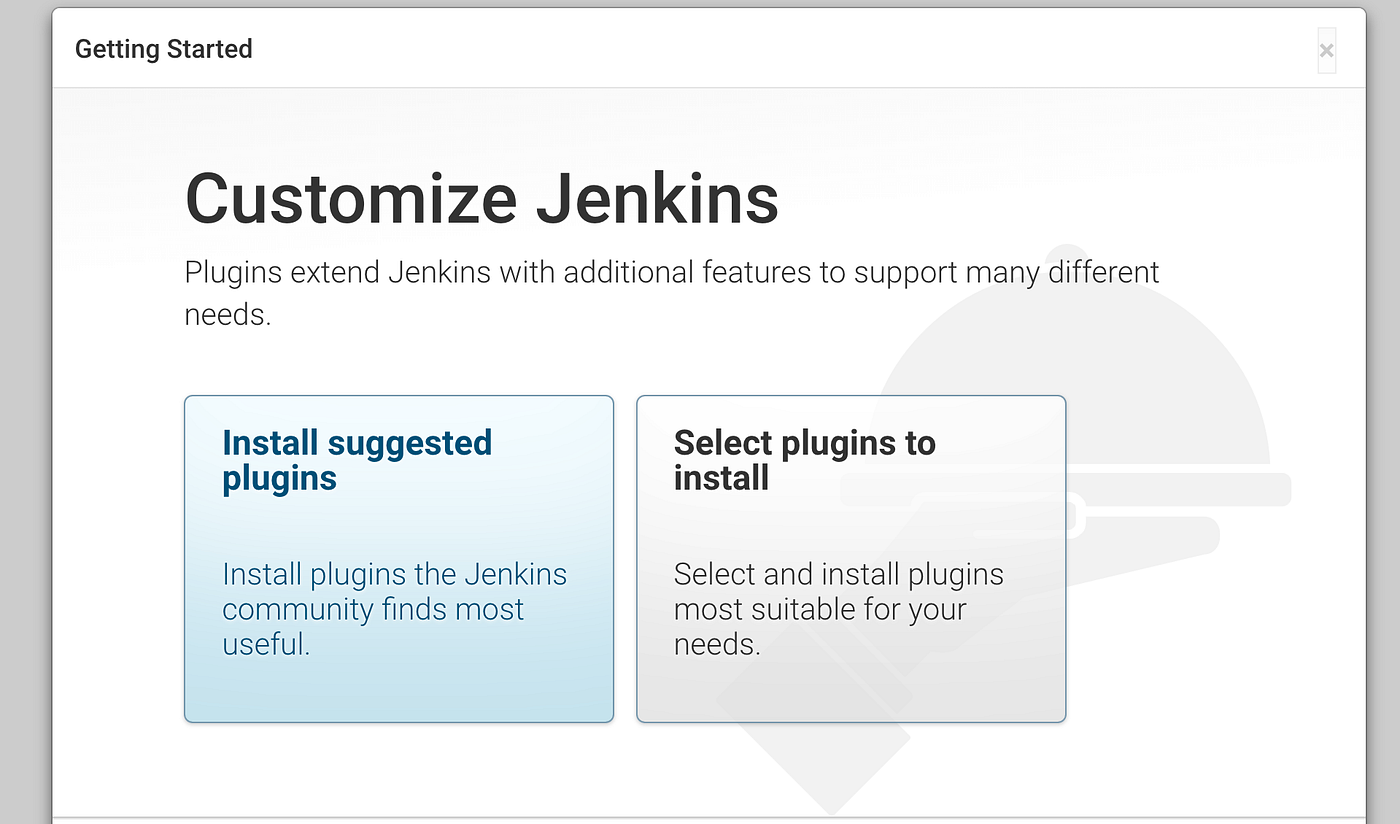Click the plugins description sentence under Customize Jenkins

point(671,271)
